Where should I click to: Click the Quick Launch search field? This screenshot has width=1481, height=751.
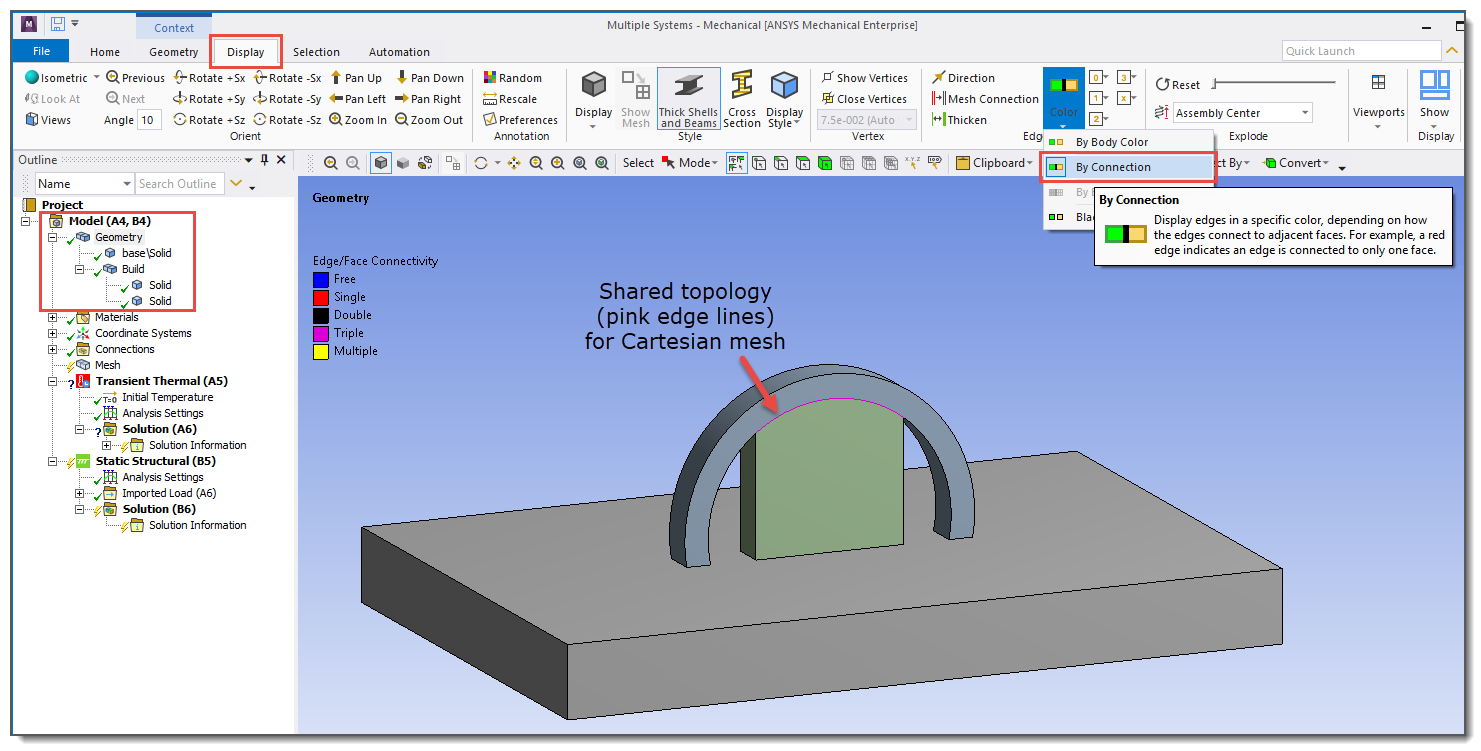1360,51
